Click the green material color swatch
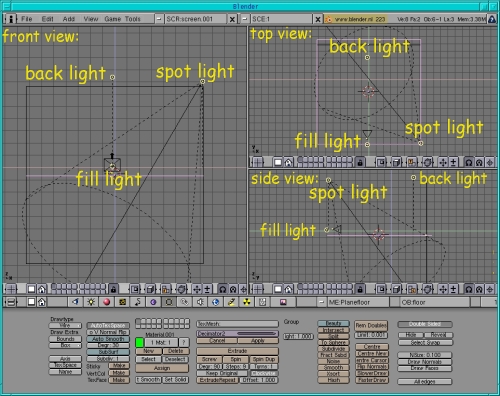The width and height of the screenshot is (500, 396). click(140, 342)
